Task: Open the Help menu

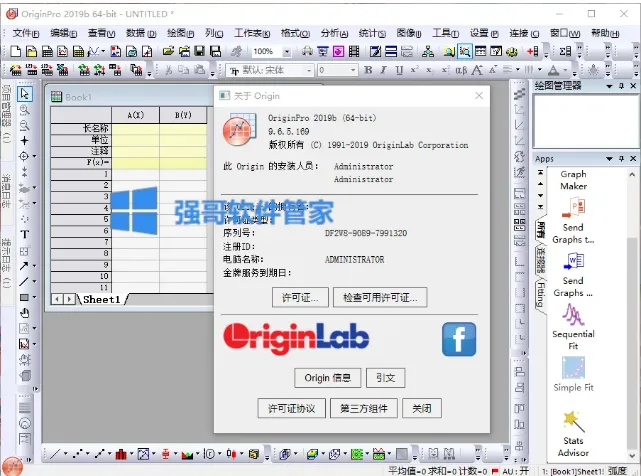Action: (605, 33)
